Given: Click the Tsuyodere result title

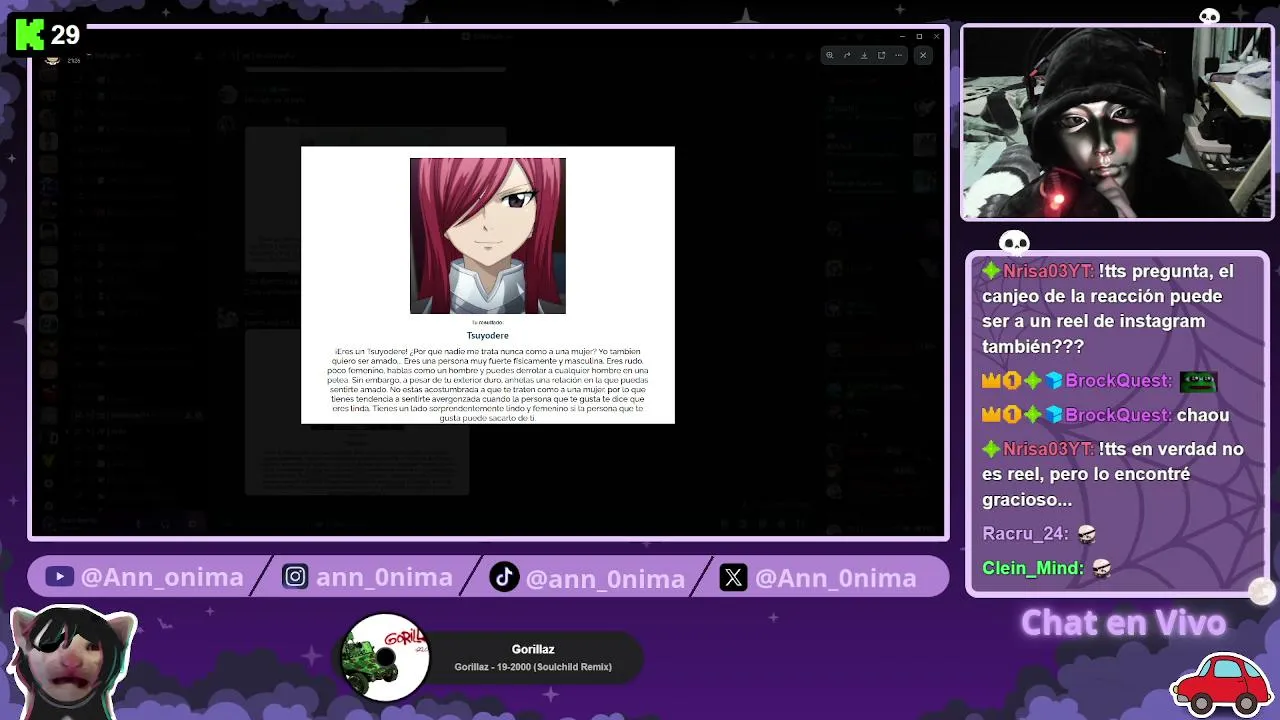Looking at the screenshot, I should pos(488,335).
